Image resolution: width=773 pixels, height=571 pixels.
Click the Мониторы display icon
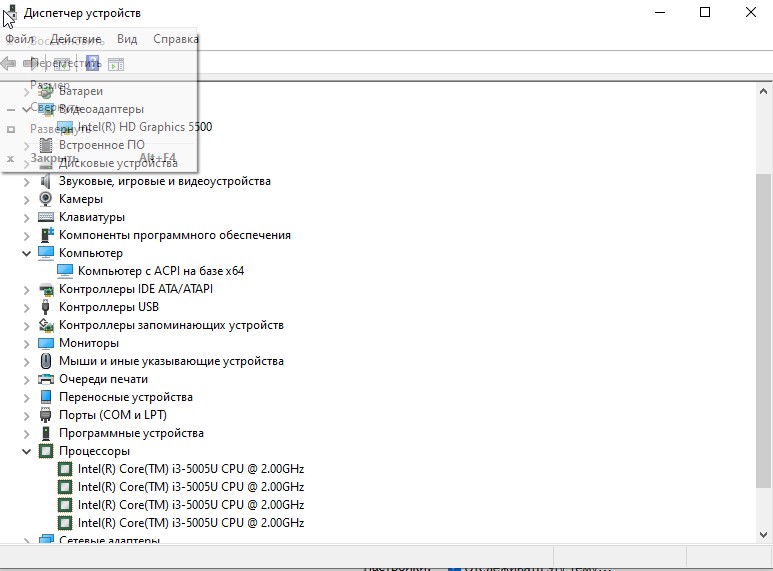coord(46,343)
